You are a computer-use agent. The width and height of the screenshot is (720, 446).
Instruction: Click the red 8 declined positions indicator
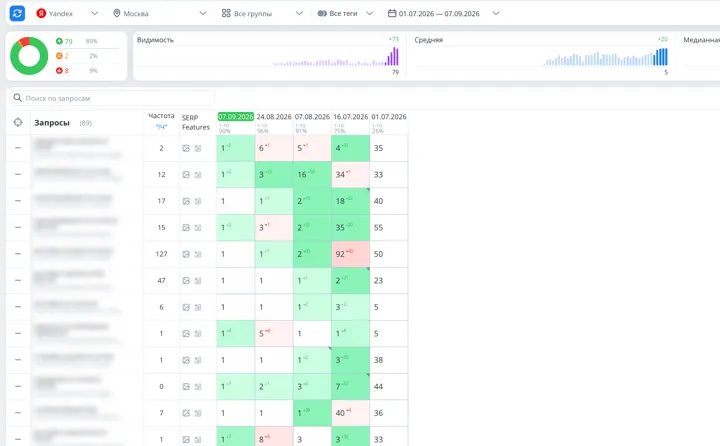62,71
